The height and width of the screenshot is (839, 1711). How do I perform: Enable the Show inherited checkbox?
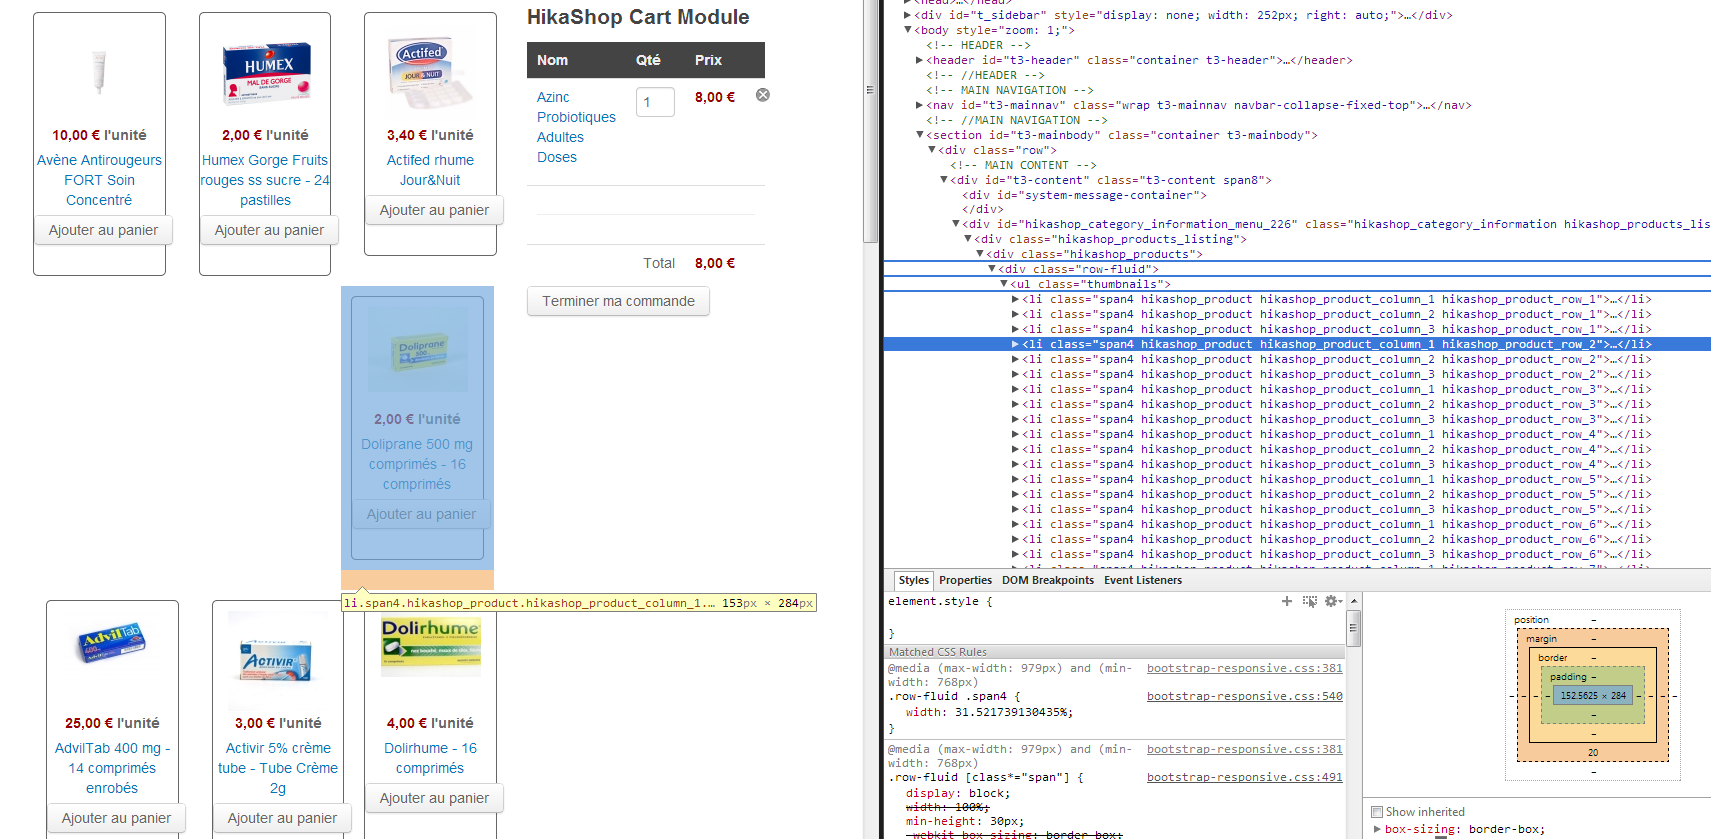point(1377,812)
